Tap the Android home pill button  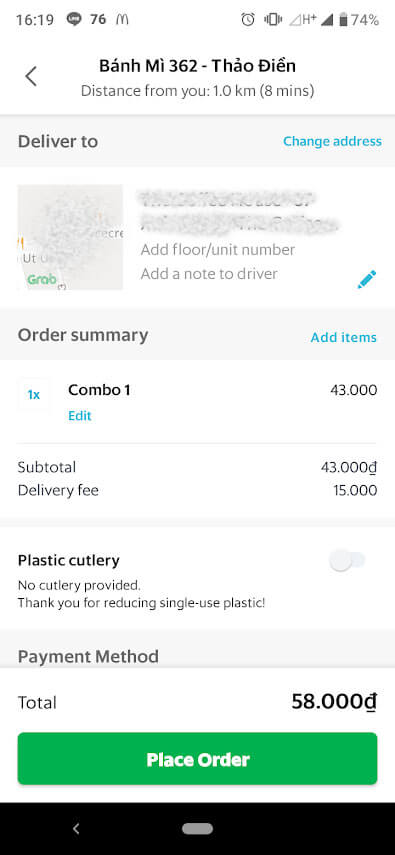[x=198, y=829]
